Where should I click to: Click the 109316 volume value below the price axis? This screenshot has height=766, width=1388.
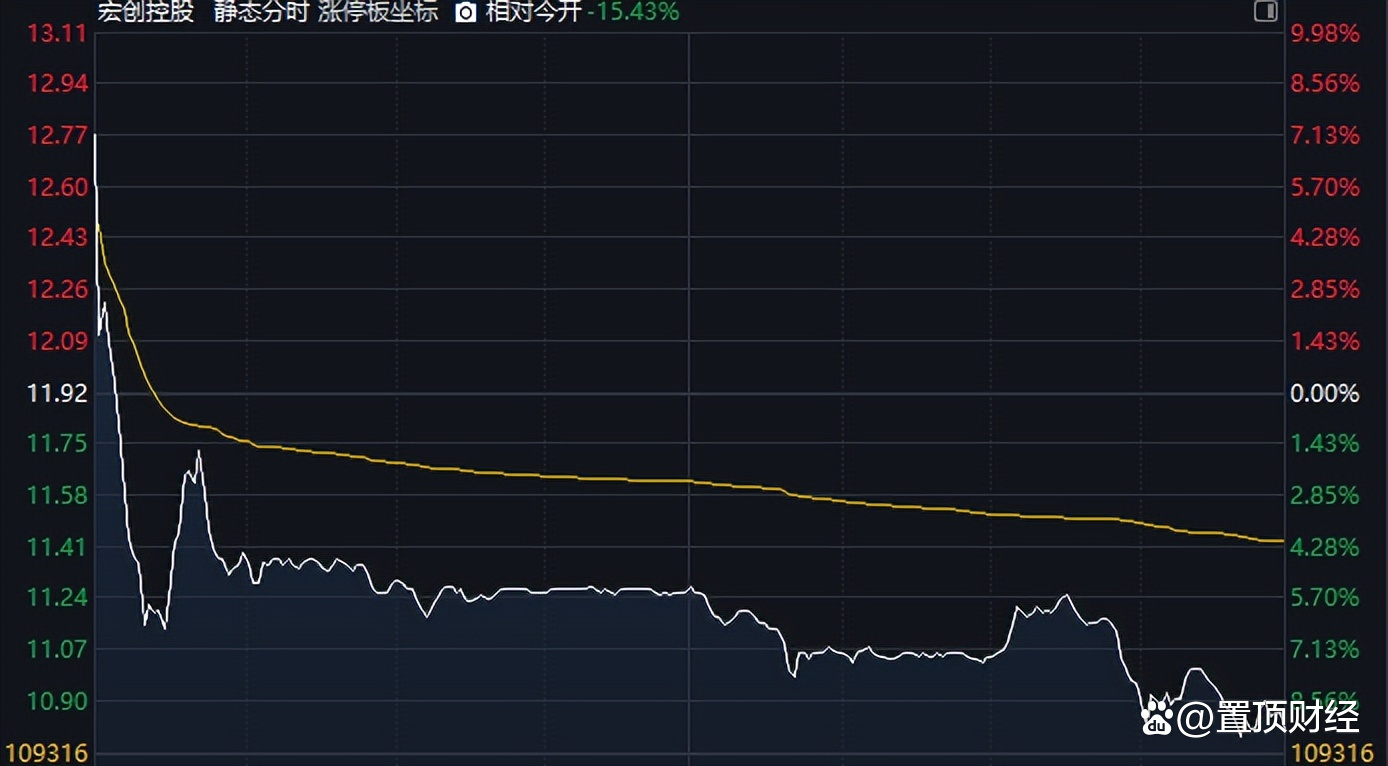tap(47, 752)
